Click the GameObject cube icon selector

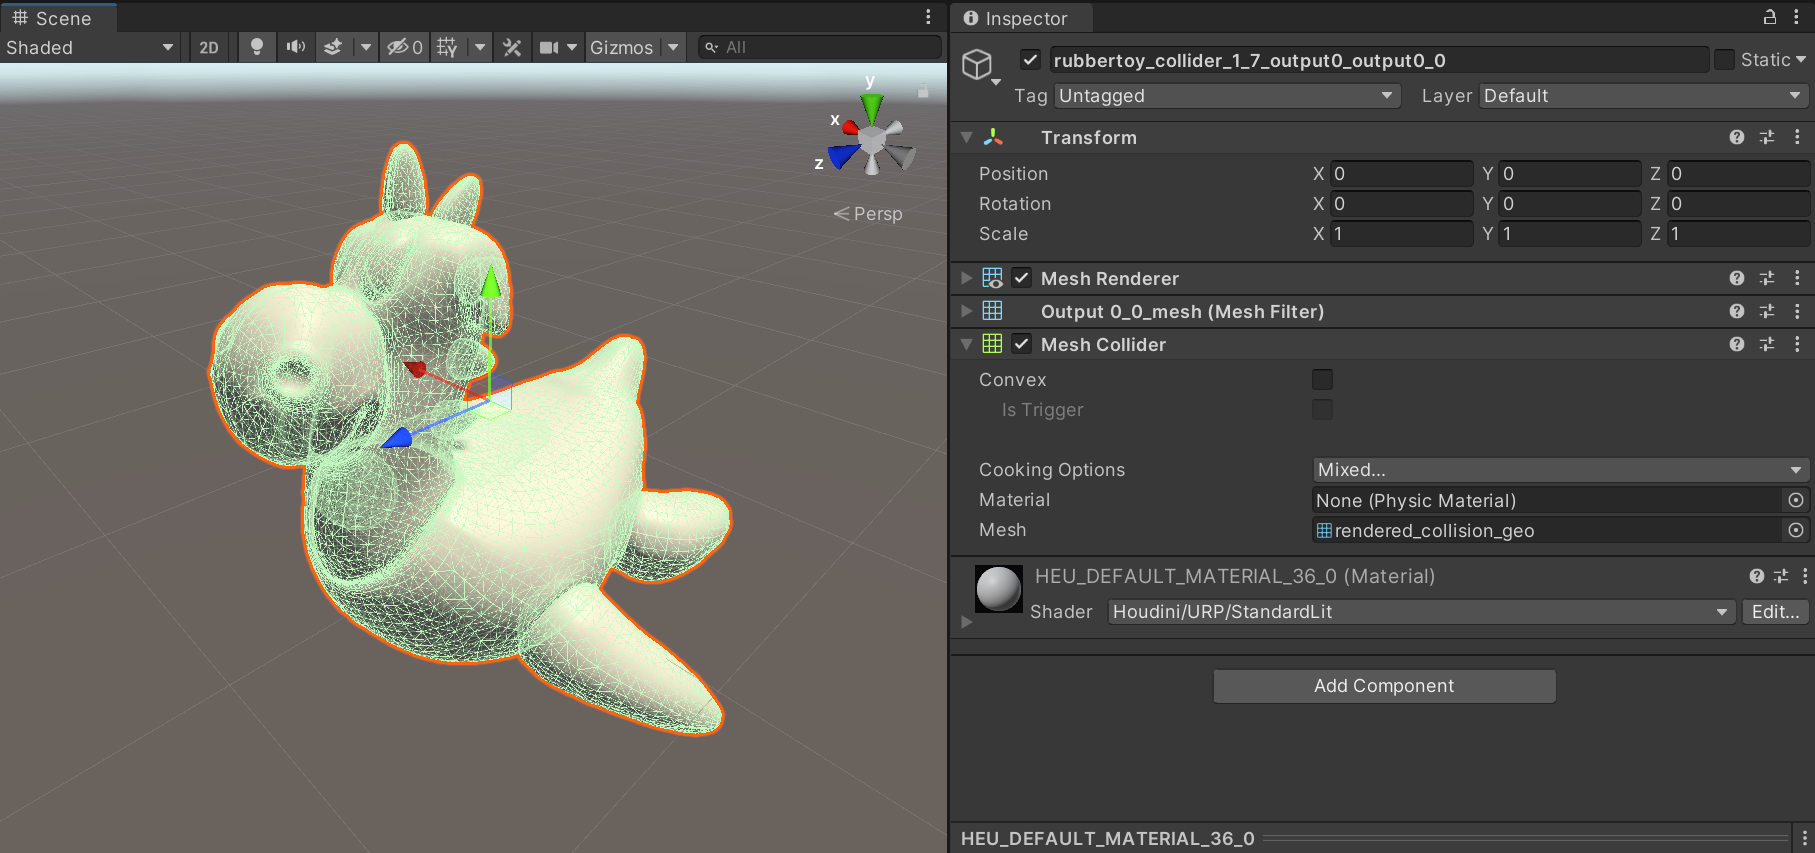(980, 66)
